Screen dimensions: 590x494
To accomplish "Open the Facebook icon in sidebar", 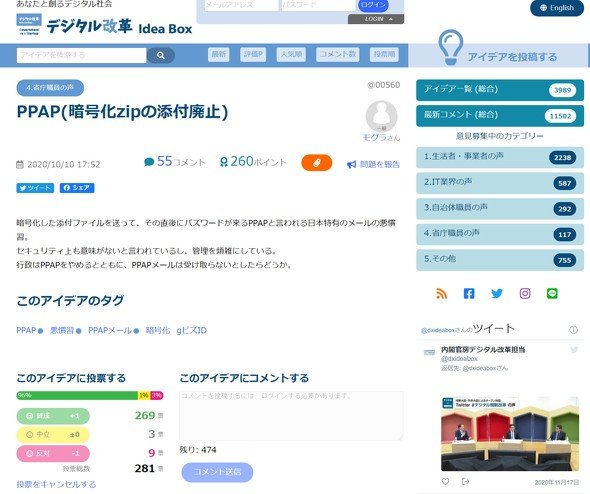I will pyautogui.click(x=469, y=293).
